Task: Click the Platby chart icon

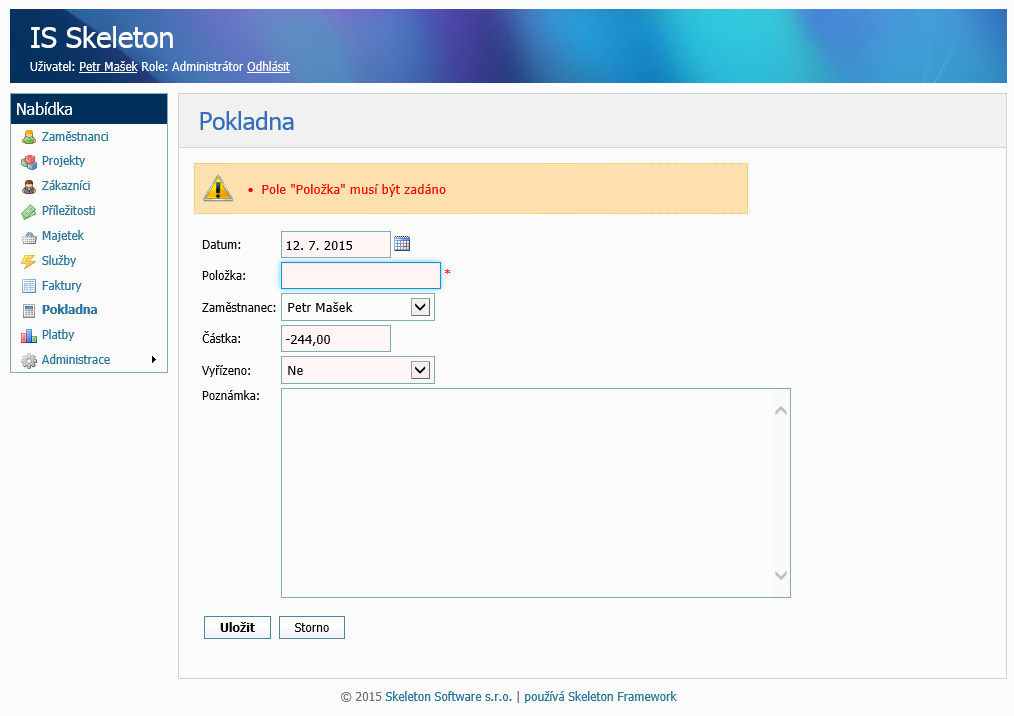Action: [x=29, y=336]
